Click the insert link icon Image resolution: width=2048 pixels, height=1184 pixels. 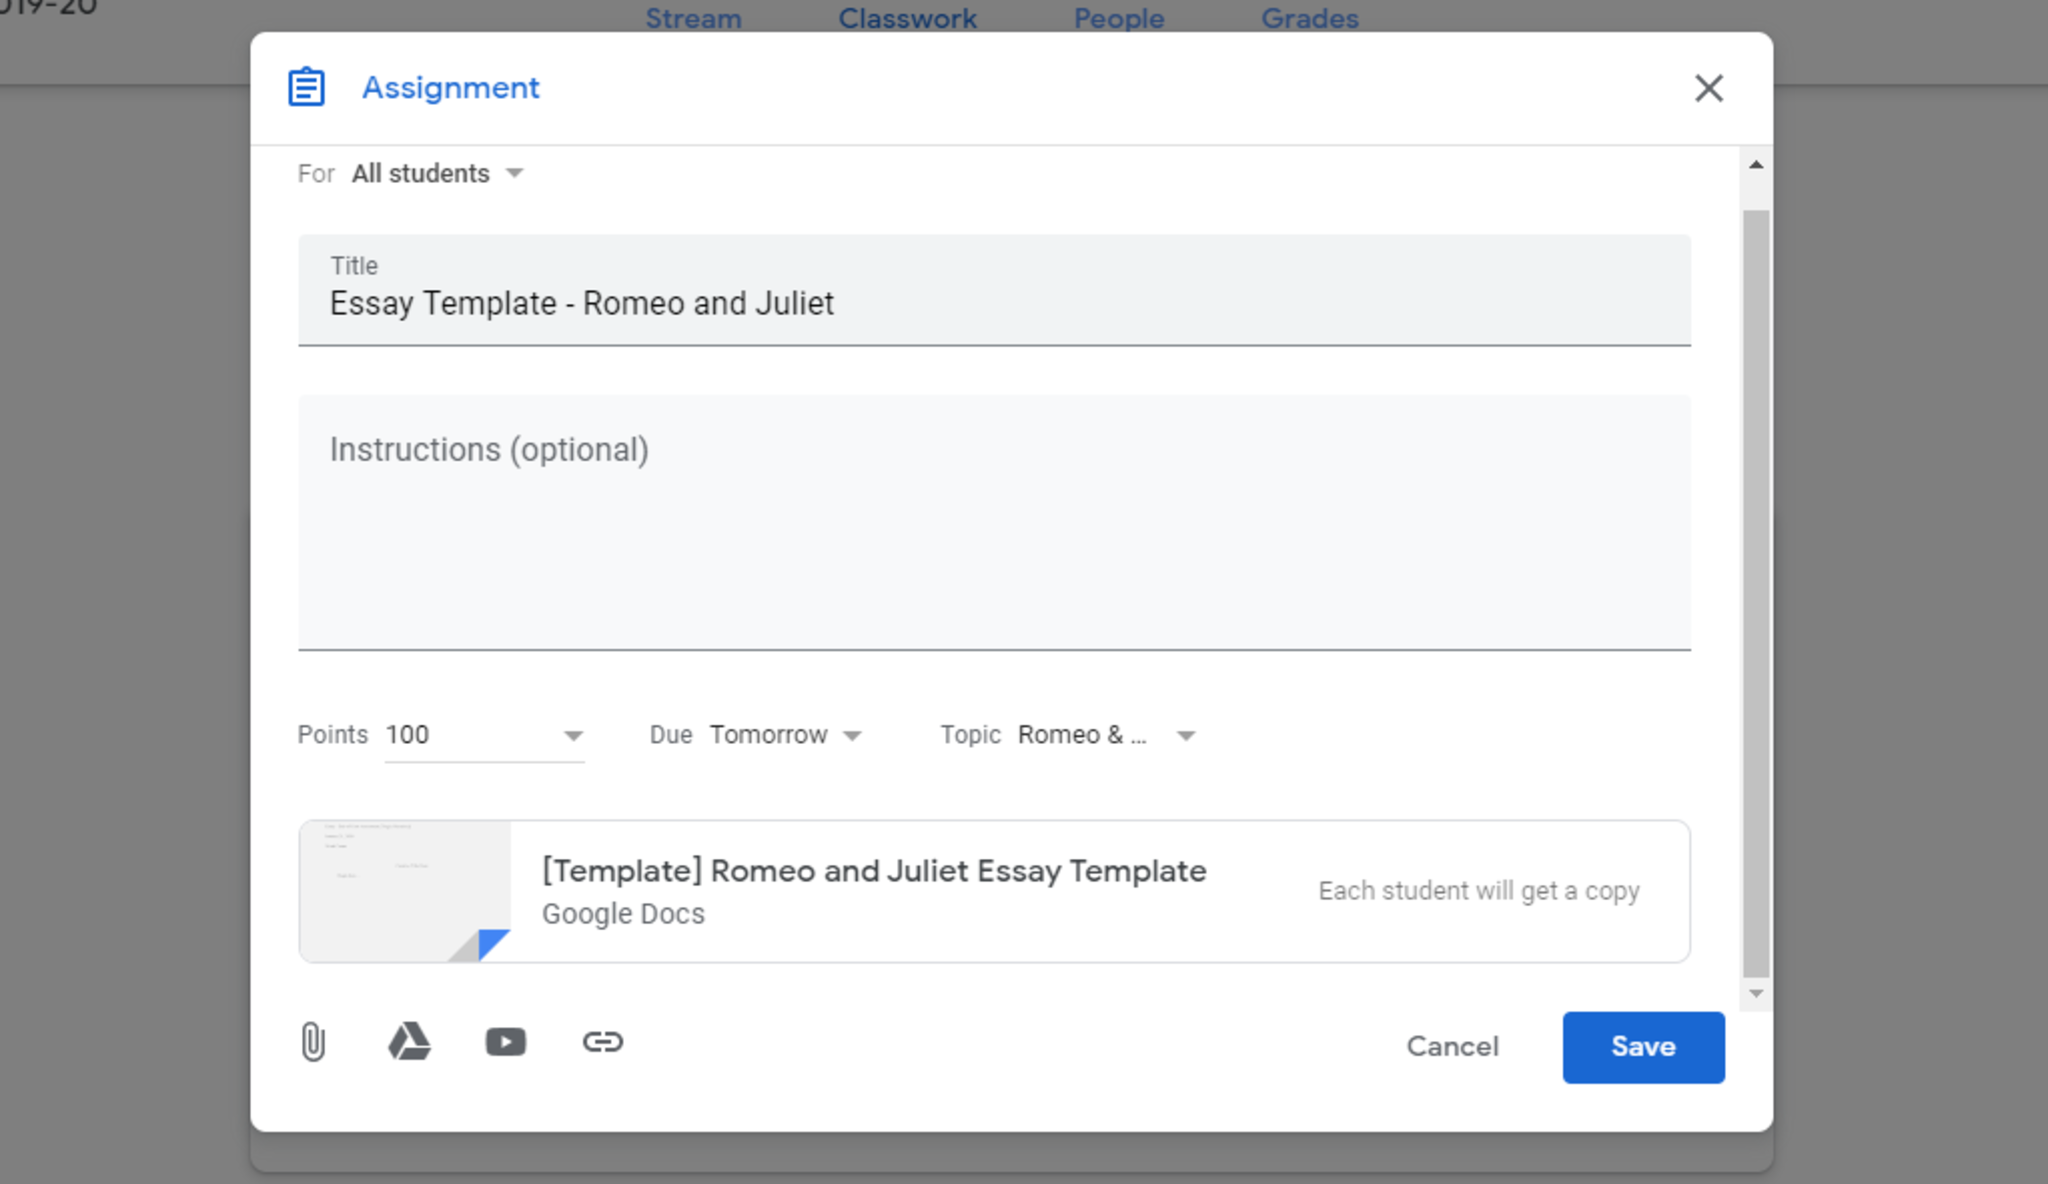click(602, 1042)
